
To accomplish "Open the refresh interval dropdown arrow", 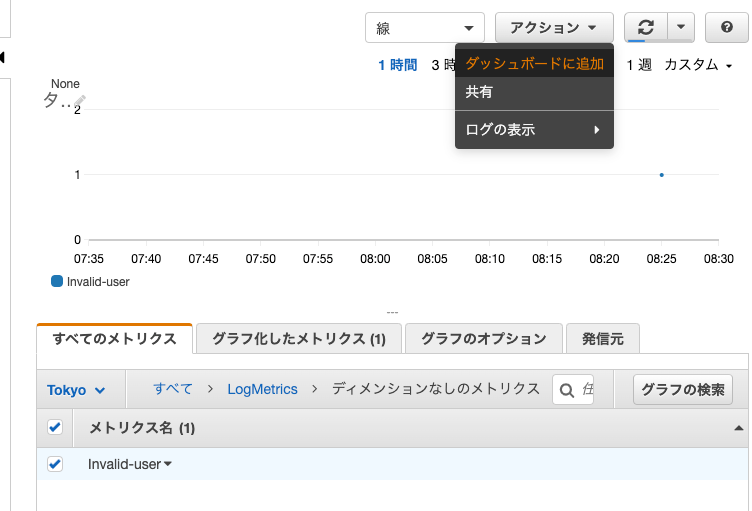I will (681, 27).
